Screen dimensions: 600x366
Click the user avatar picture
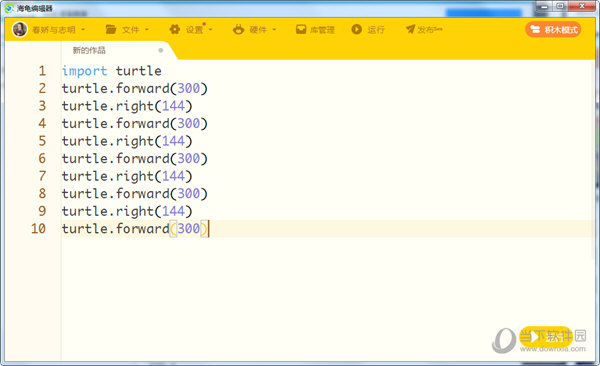click(20, 29)
